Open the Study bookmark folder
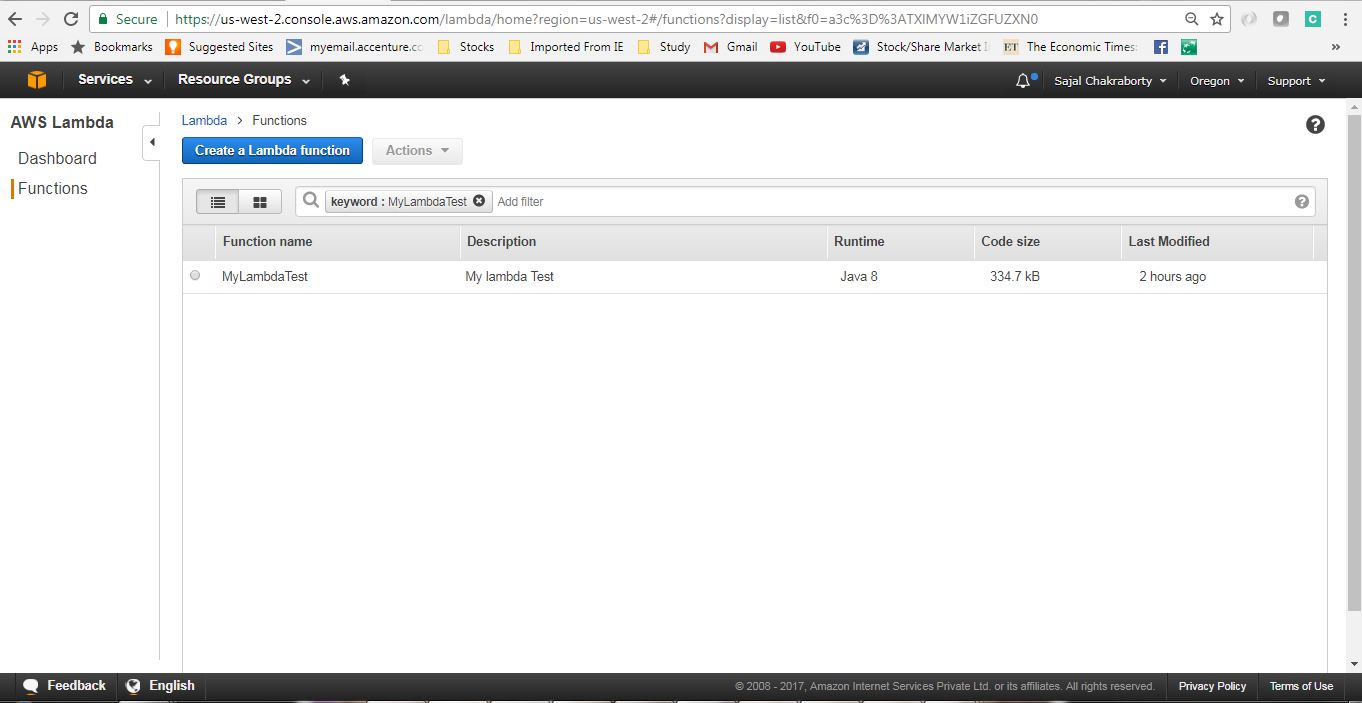 coord(663,47)
